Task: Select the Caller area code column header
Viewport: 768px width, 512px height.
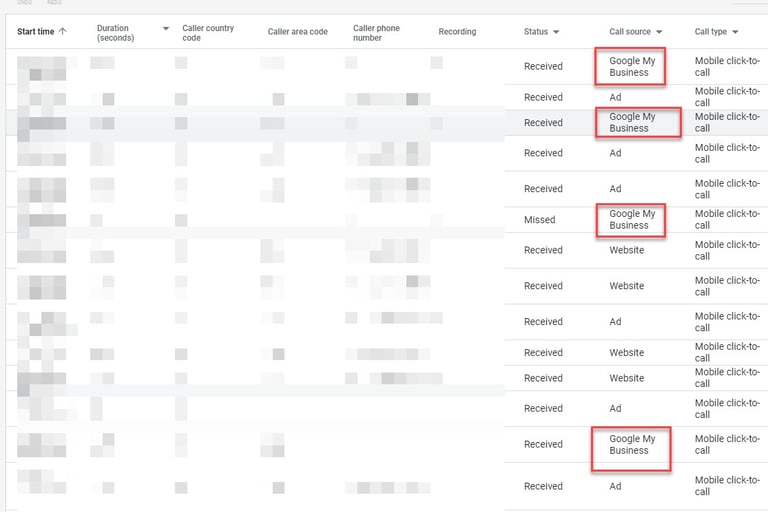Action: point(297,31)
